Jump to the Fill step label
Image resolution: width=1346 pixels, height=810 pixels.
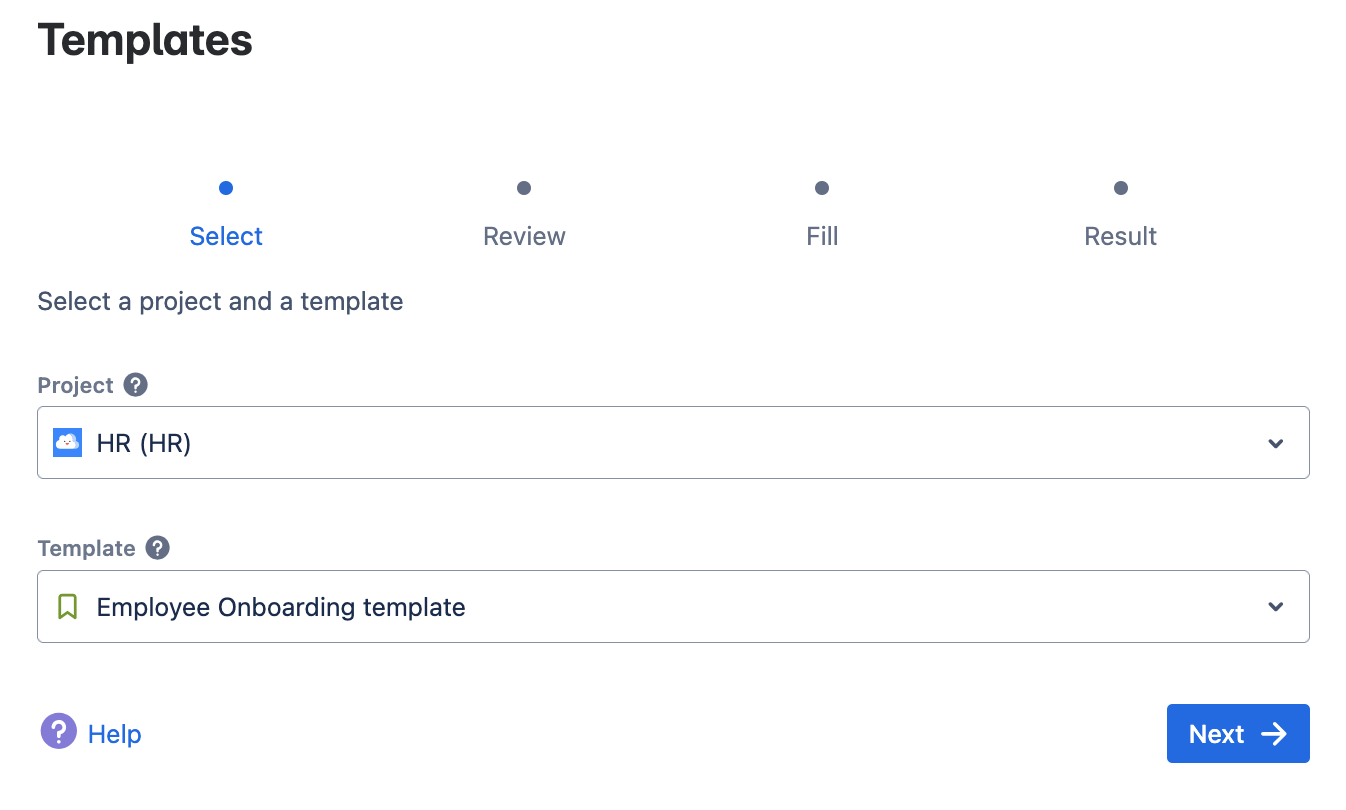pyautogui.click(x=822, y=236)
